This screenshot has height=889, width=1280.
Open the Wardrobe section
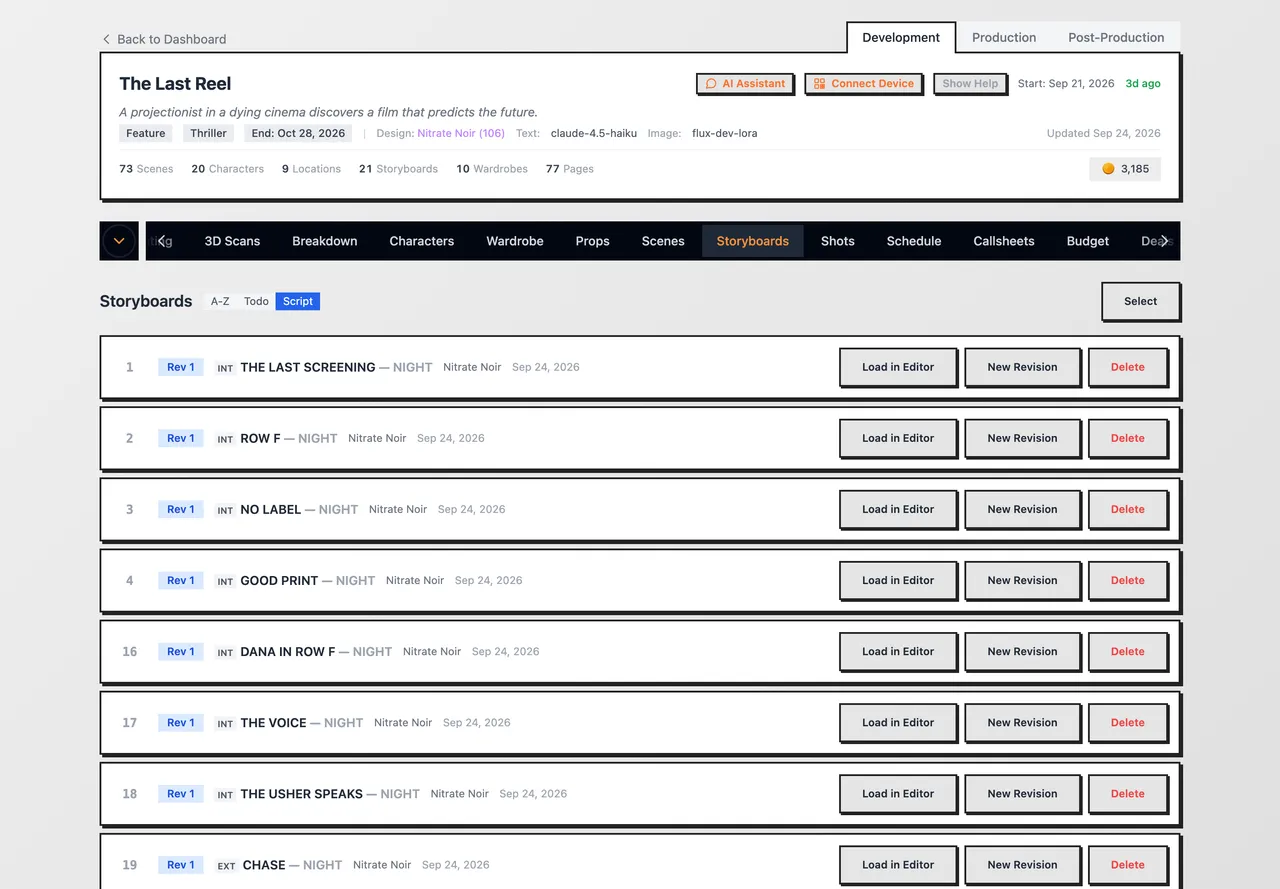[x=515, y=241]
